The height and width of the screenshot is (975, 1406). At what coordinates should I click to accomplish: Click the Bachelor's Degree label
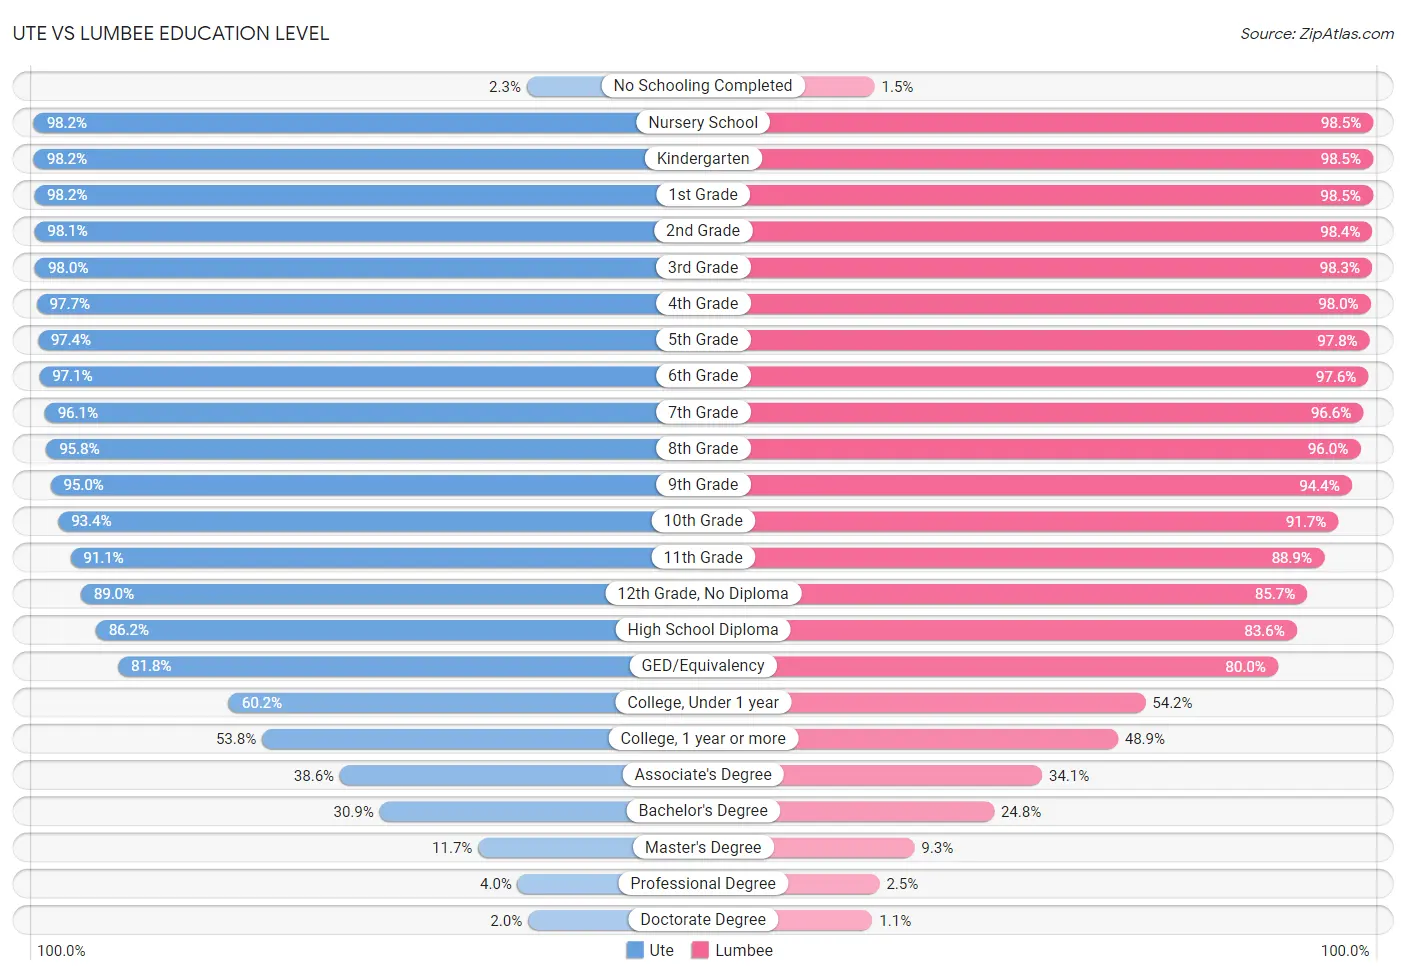click(703, 810)
